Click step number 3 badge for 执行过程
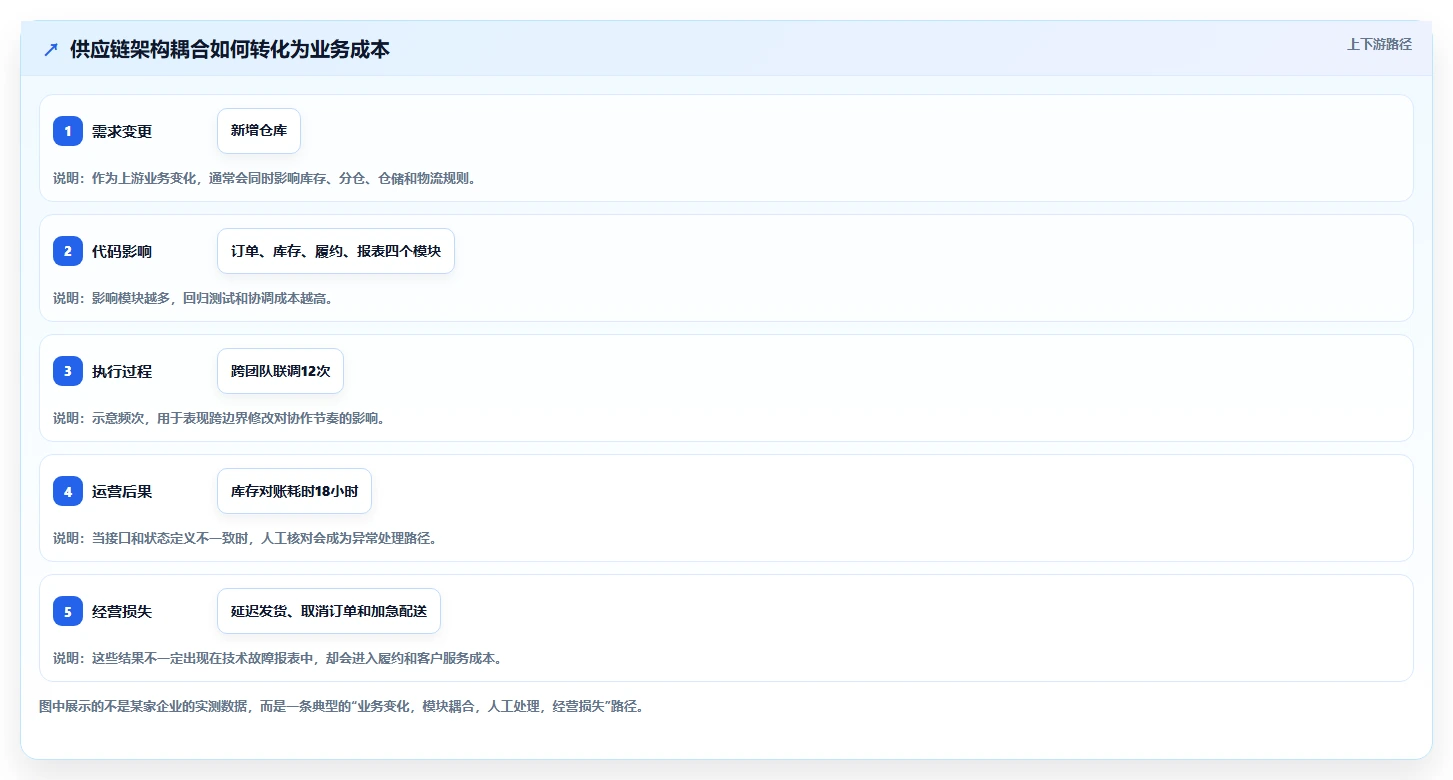The image size is (1453, 780). click(x=68, y=371)
